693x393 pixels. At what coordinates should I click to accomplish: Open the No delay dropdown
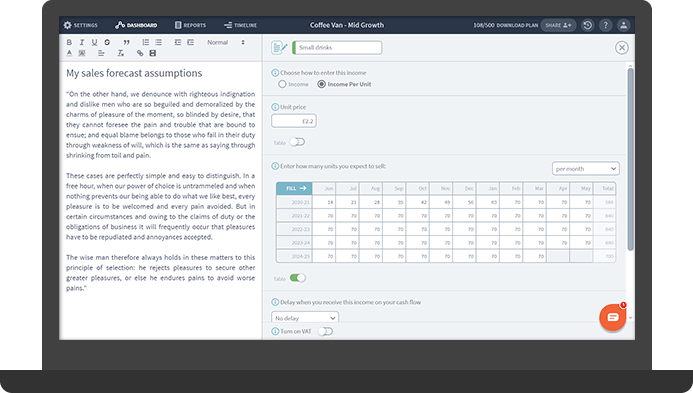pos(305,318)
